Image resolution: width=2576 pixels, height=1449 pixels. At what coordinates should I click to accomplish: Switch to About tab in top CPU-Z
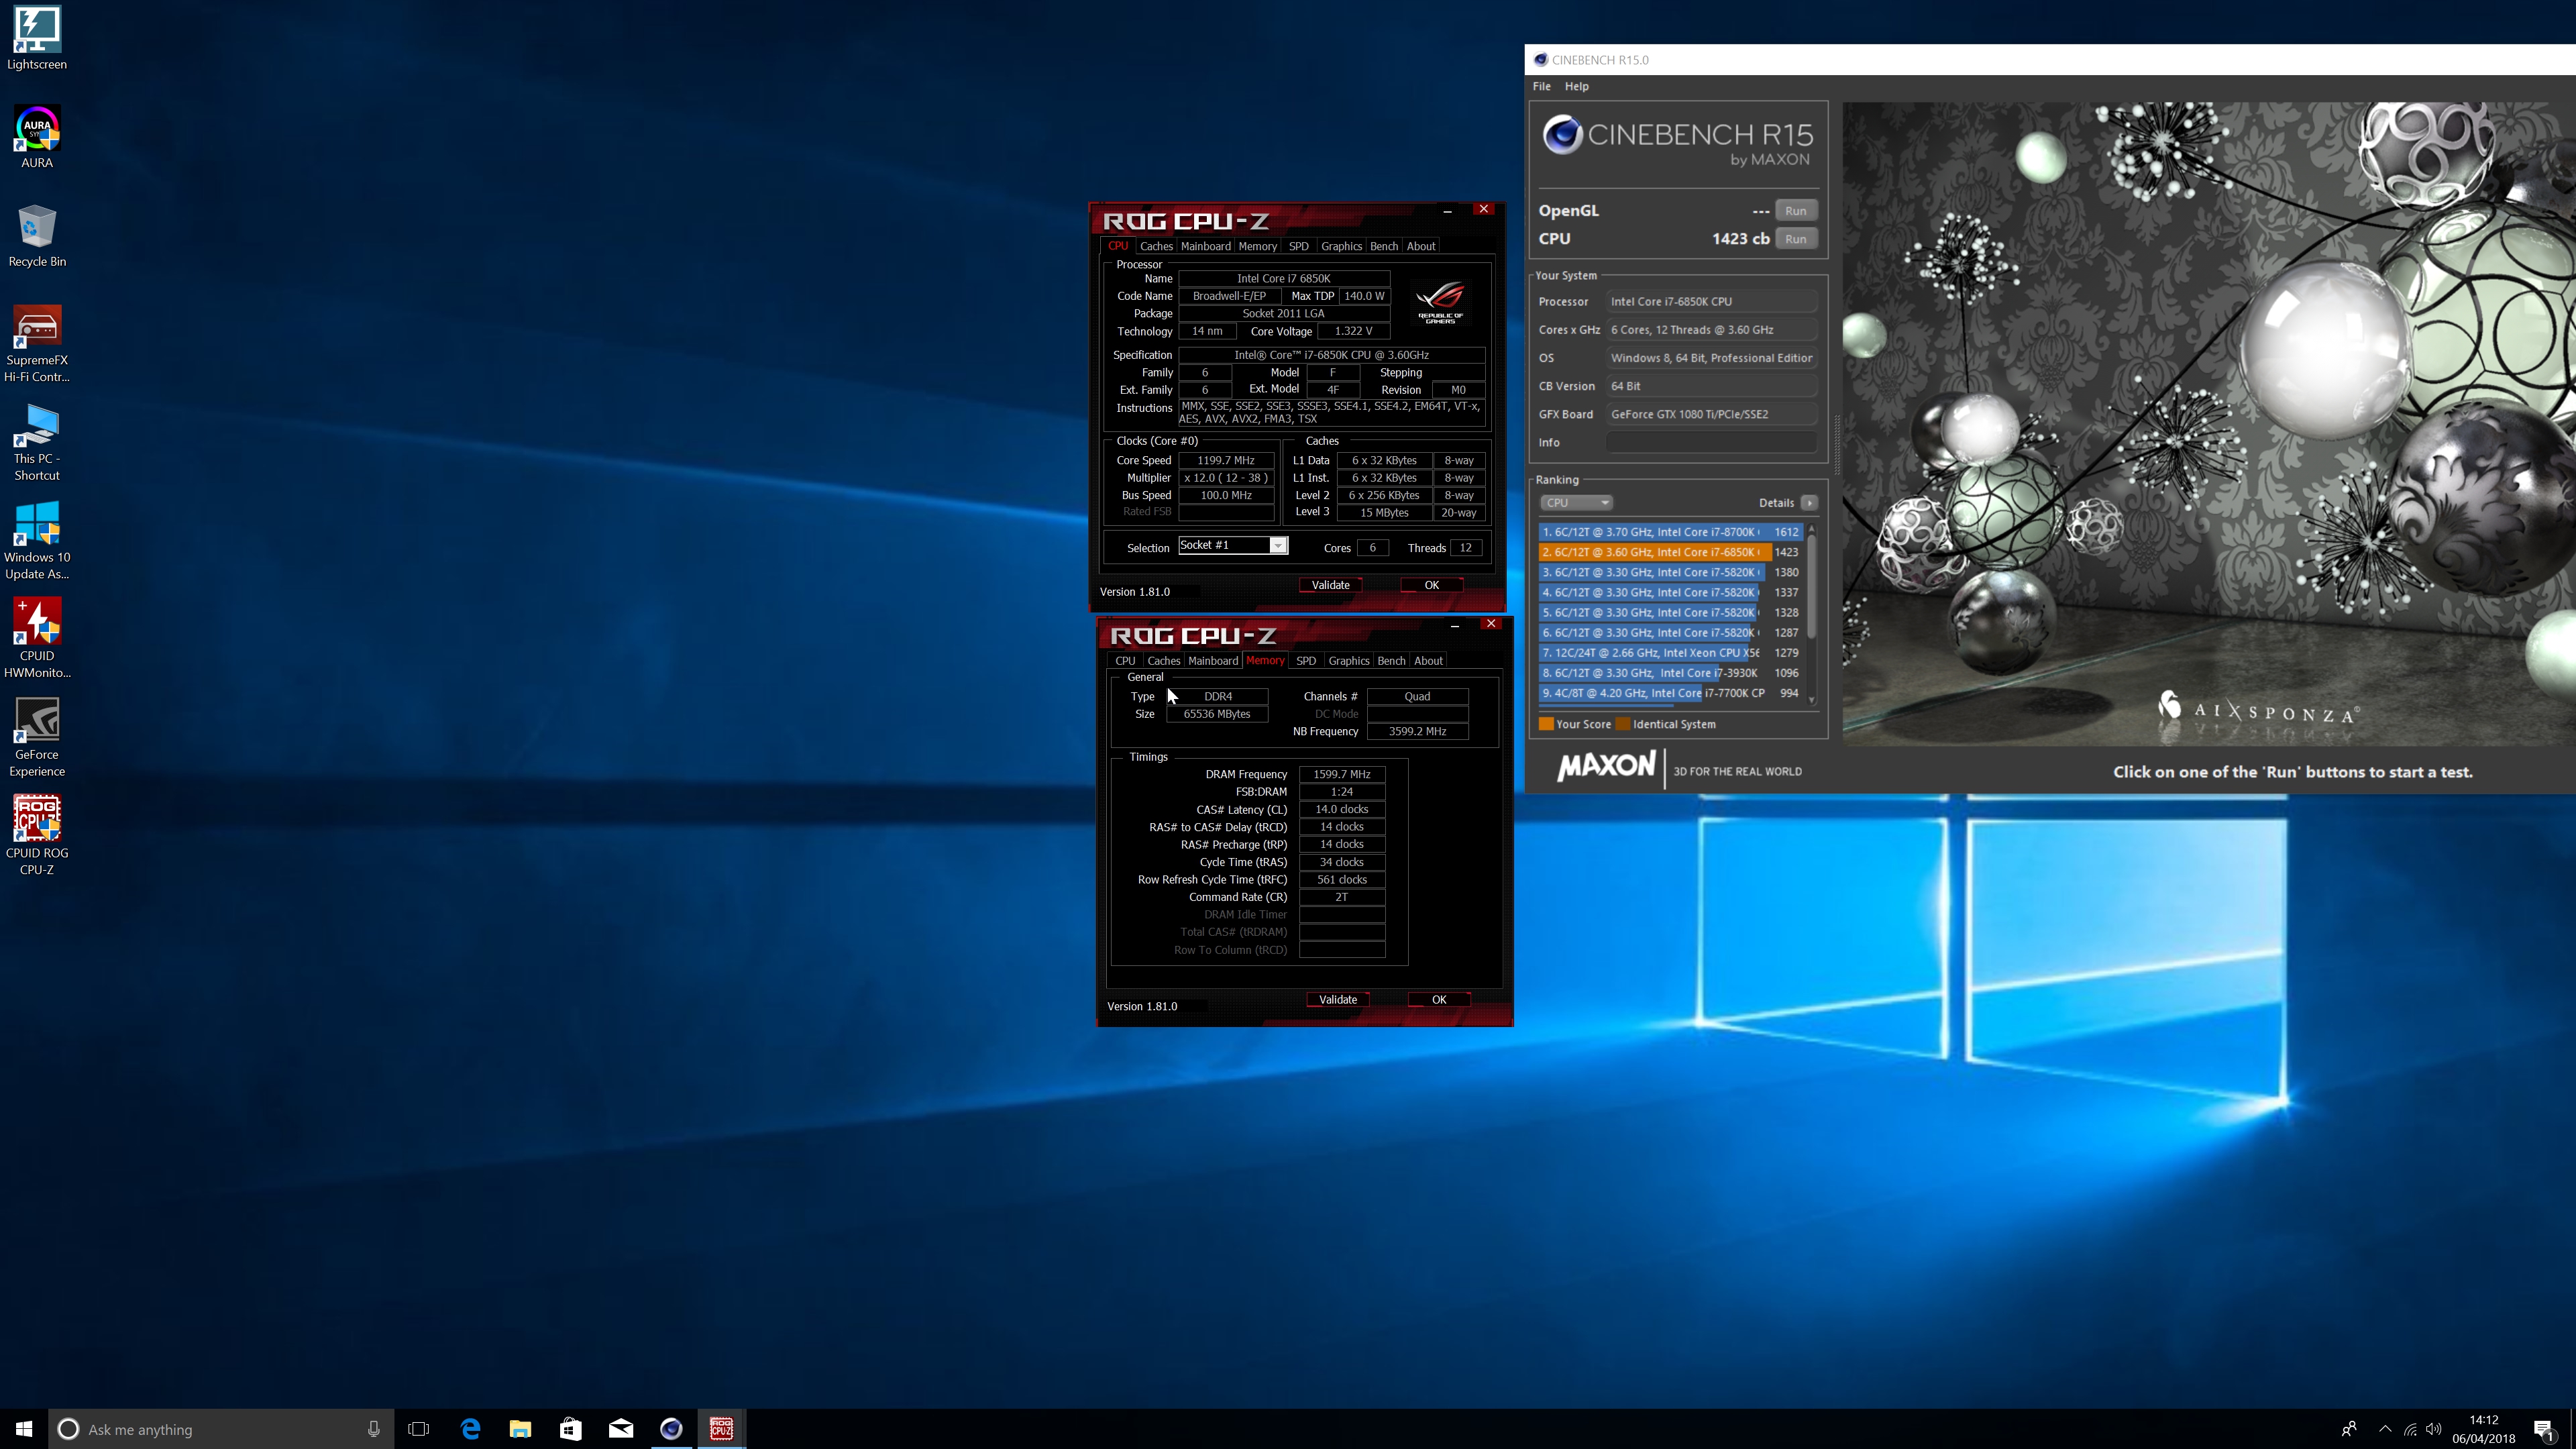[x=1420, y=246]
